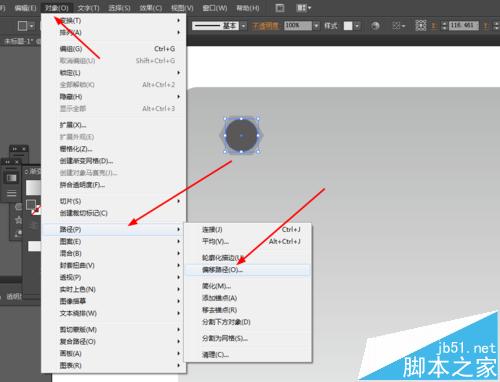Click the 对象(O) menu bar item
This screenshot has height=382, width=500.
point(57,8)
